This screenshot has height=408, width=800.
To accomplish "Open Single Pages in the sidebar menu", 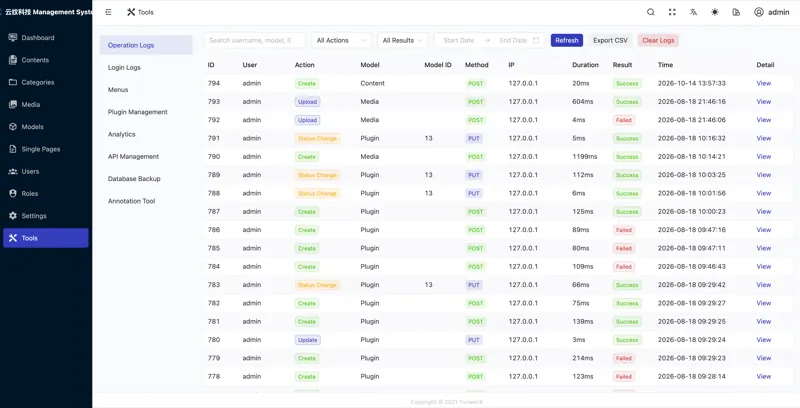I will [46, 149].
